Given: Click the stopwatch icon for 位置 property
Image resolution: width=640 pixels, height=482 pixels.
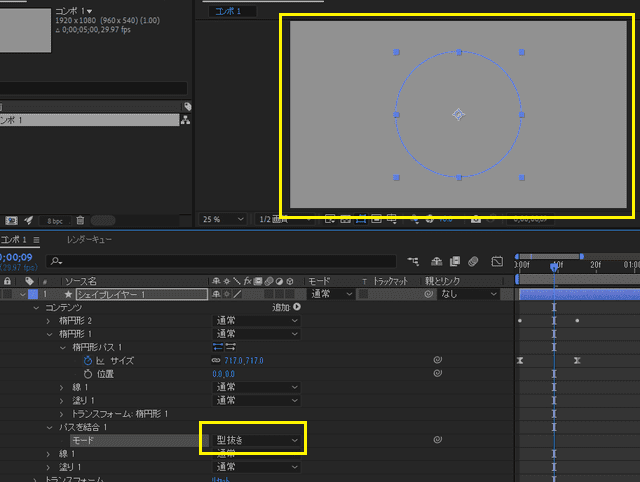Looking at the screenshot, I should pos(88,374).
